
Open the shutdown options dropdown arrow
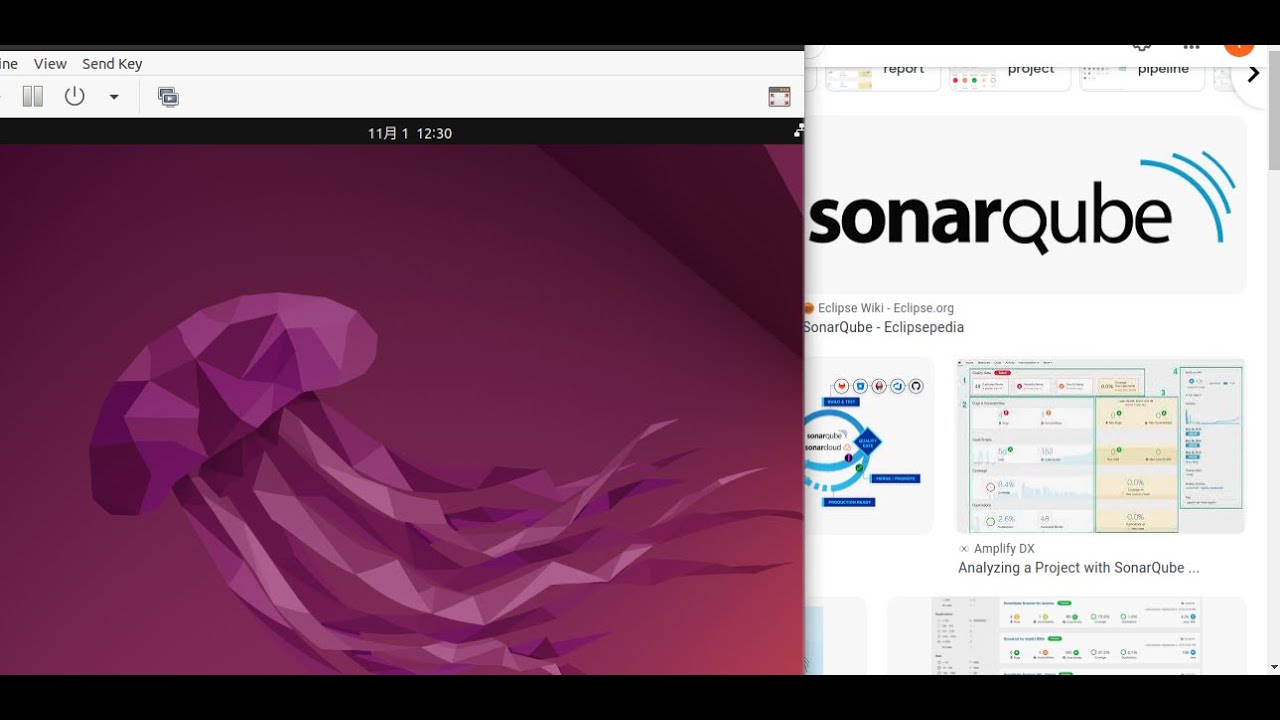(114, 97)
